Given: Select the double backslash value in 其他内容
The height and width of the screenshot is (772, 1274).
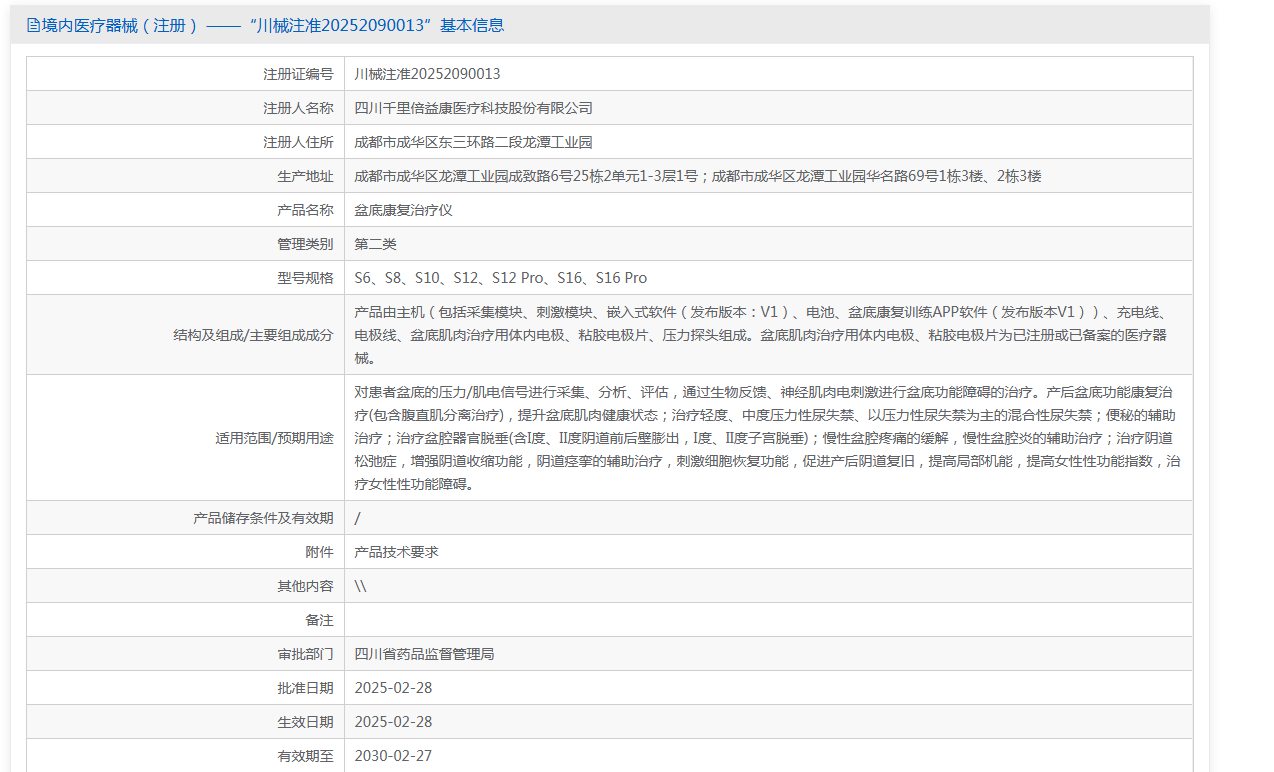Looking at the screenshot, I should [360, 586].
